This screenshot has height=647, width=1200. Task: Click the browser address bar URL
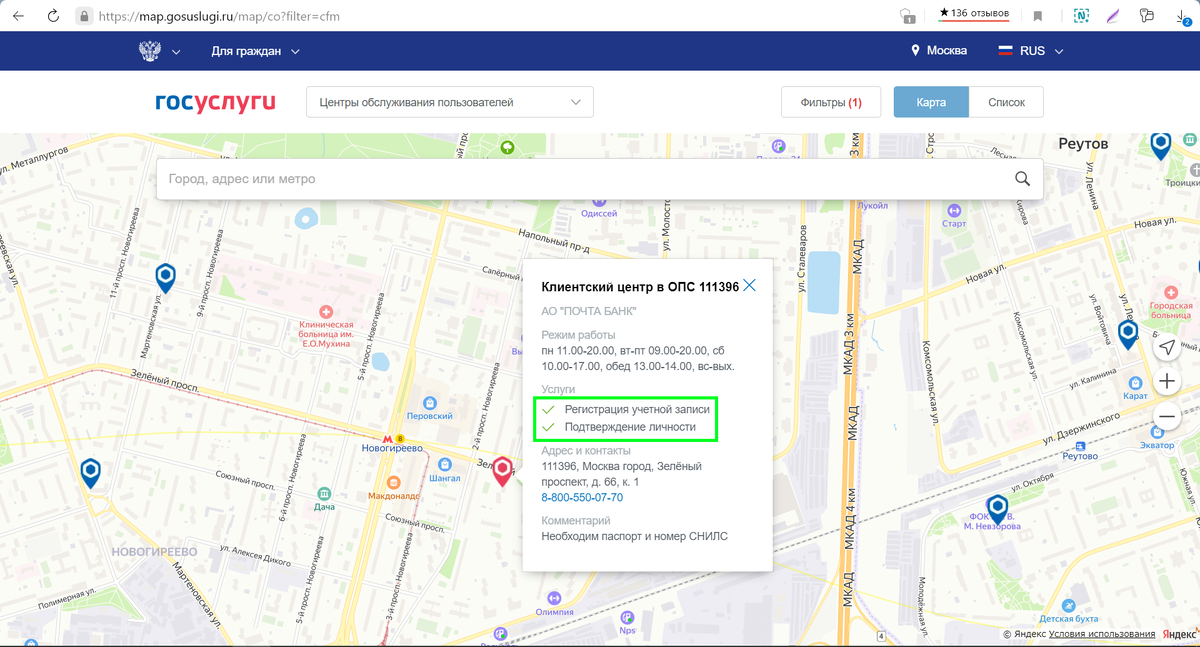220,16
